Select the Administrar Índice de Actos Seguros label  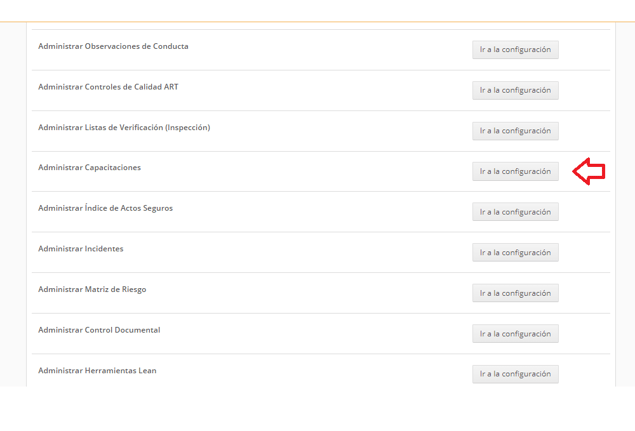(105, 208)
